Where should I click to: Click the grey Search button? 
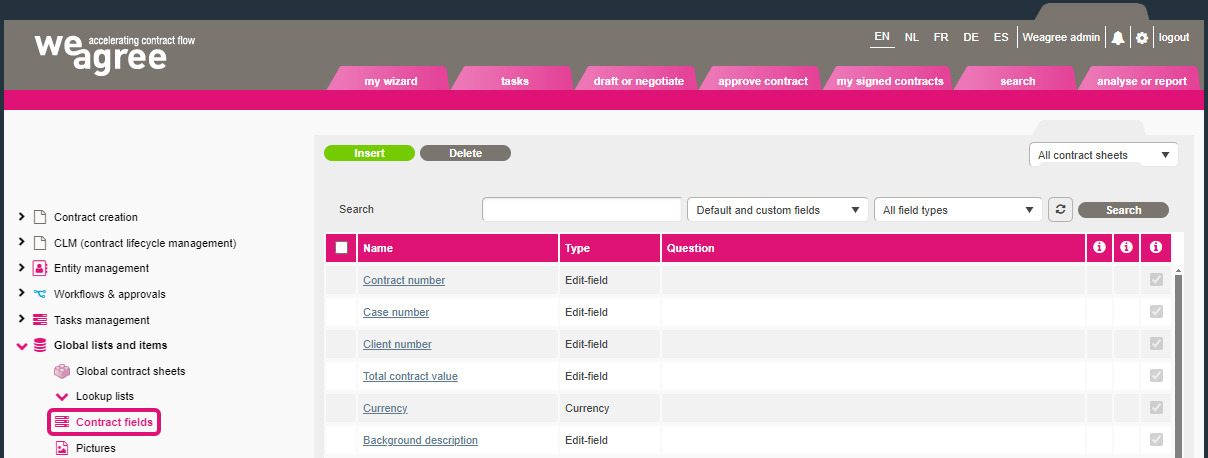1123,210
